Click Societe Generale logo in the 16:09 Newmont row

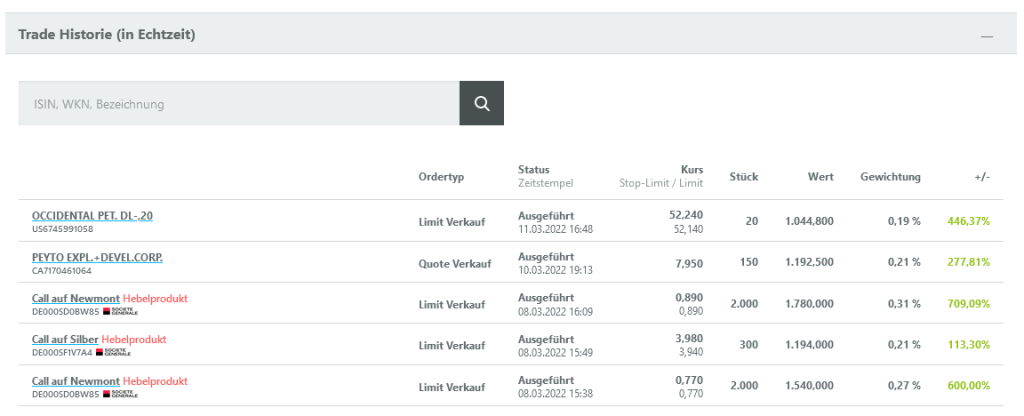click(x=118, y=311)
